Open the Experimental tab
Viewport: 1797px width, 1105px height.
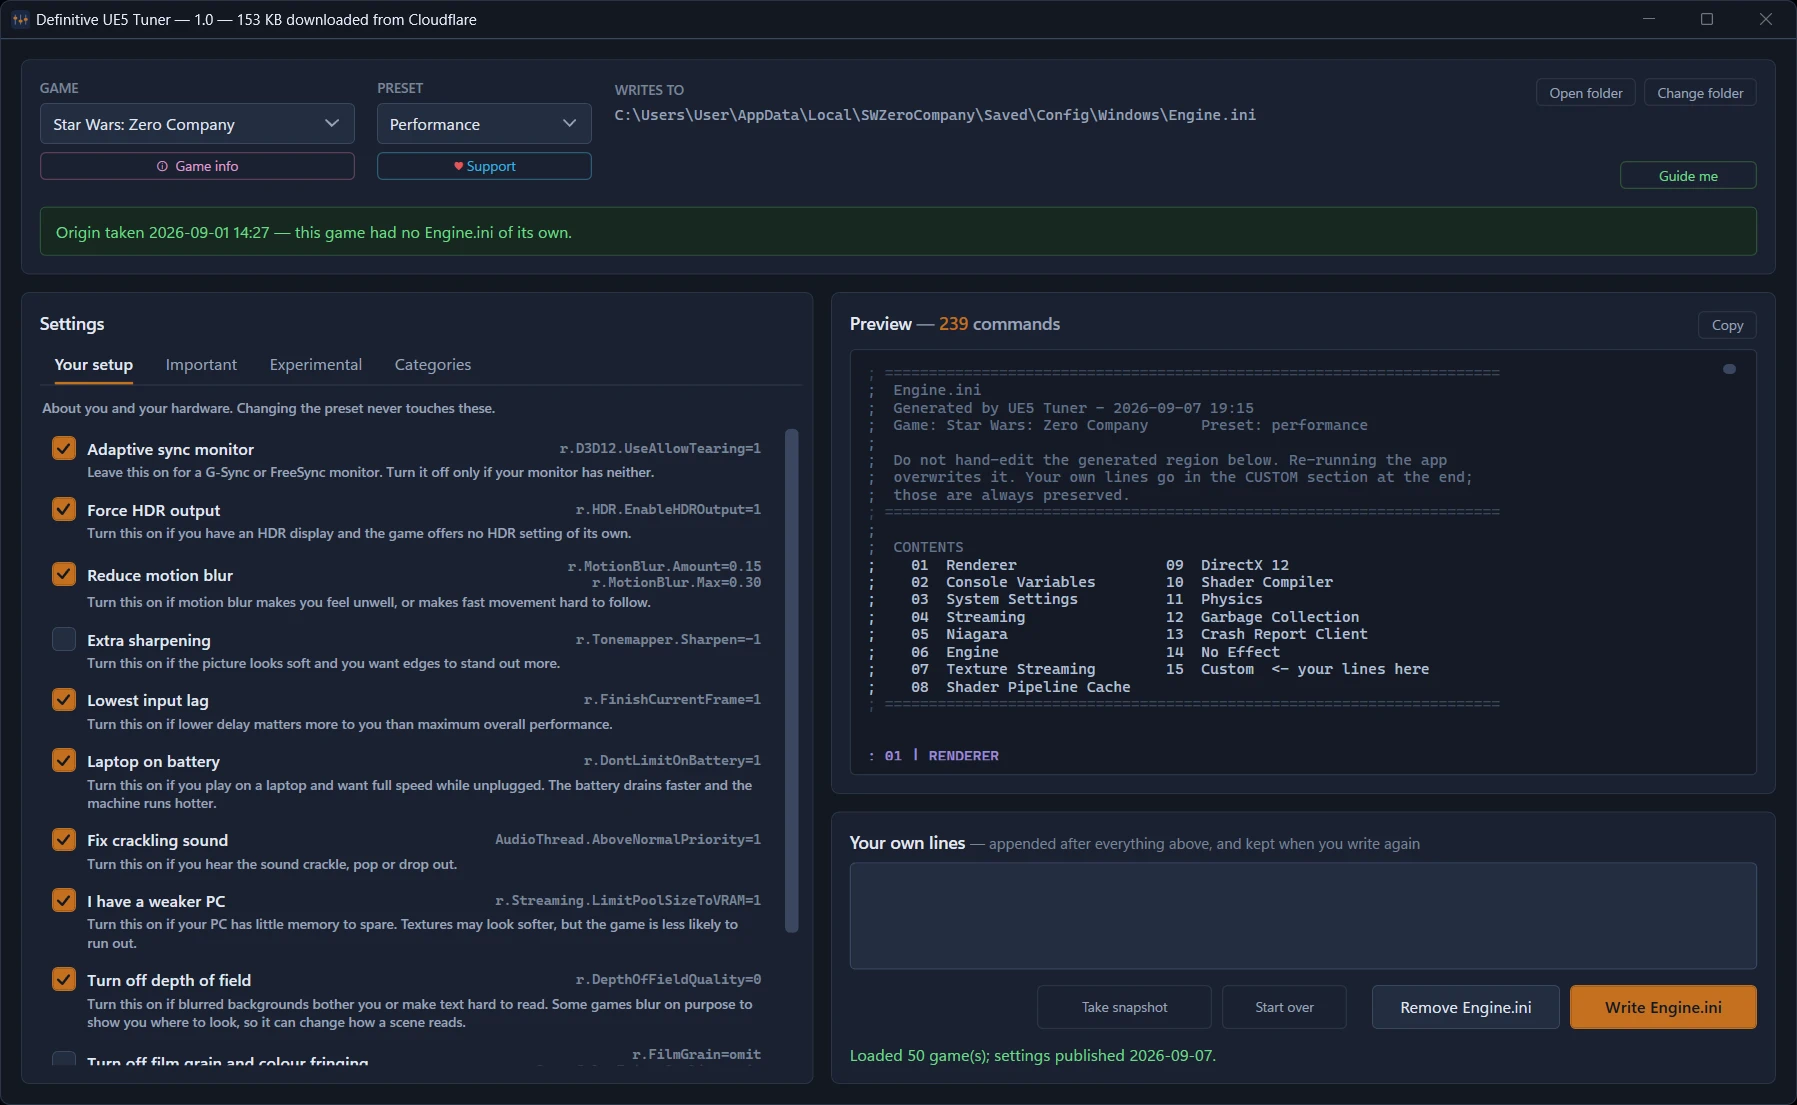tap(316, 365)
